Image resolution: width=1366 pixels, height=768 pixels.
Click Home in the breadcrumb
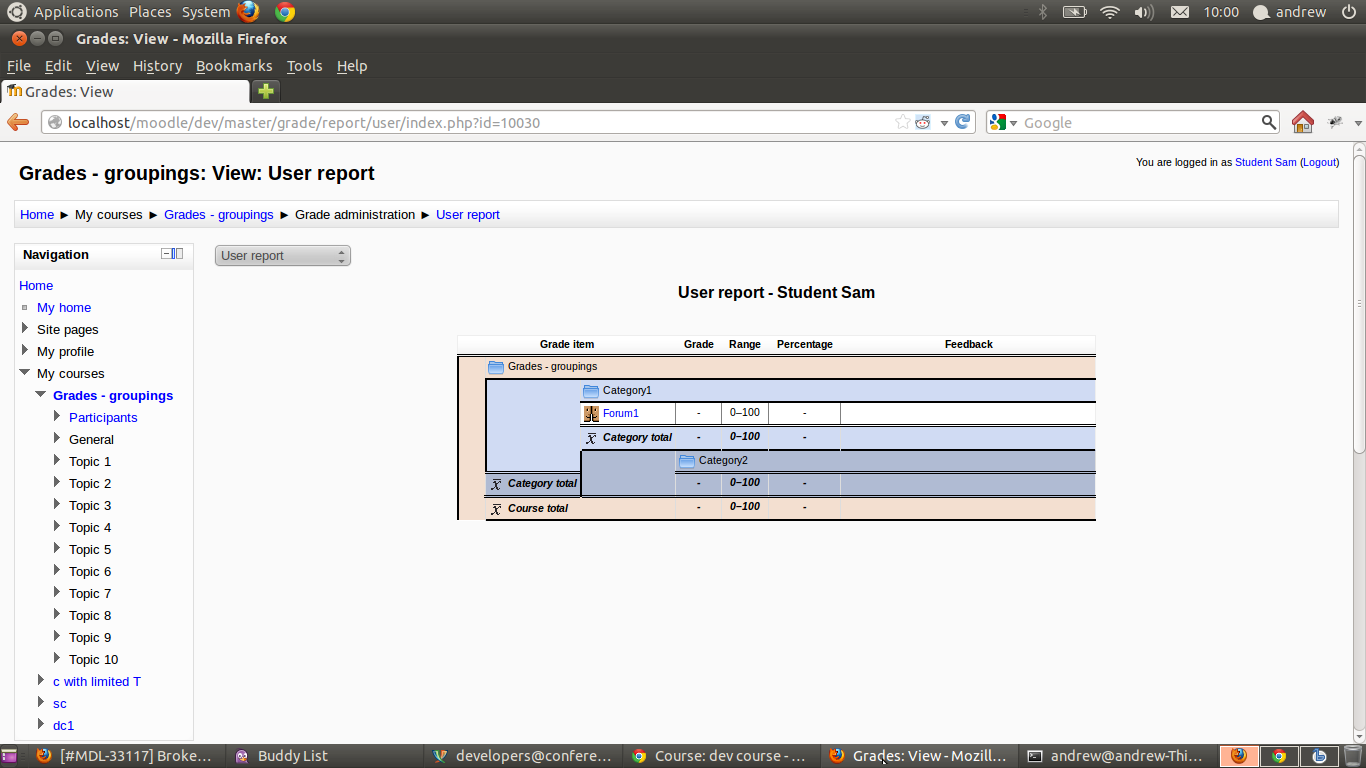pyautogui.click(x=37, y=215)
